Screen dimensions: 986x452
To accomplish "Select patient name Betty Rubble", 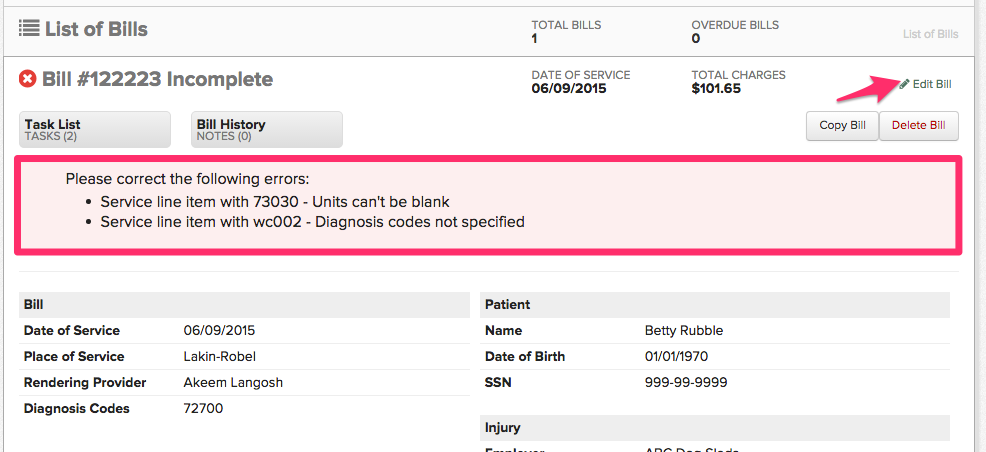I will point(684,331).
